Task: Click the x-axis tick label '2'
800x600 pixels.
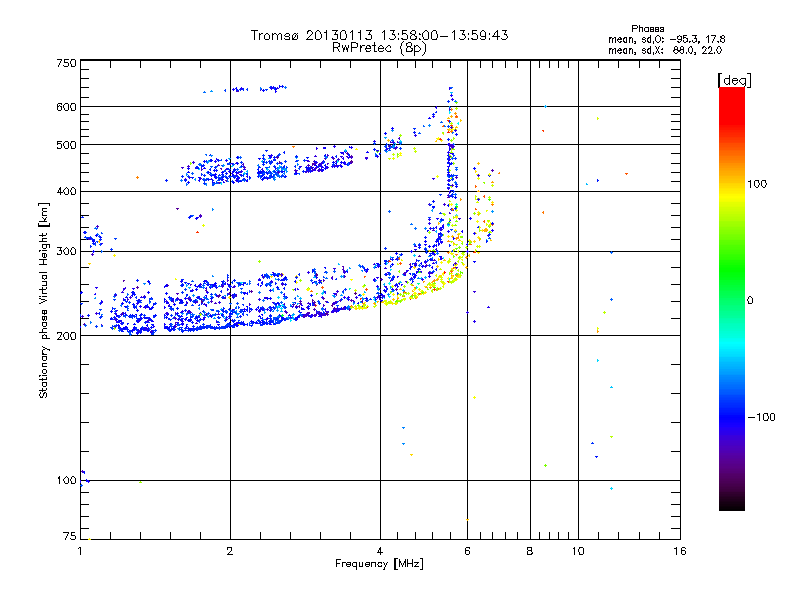Action: click(230, 551)
